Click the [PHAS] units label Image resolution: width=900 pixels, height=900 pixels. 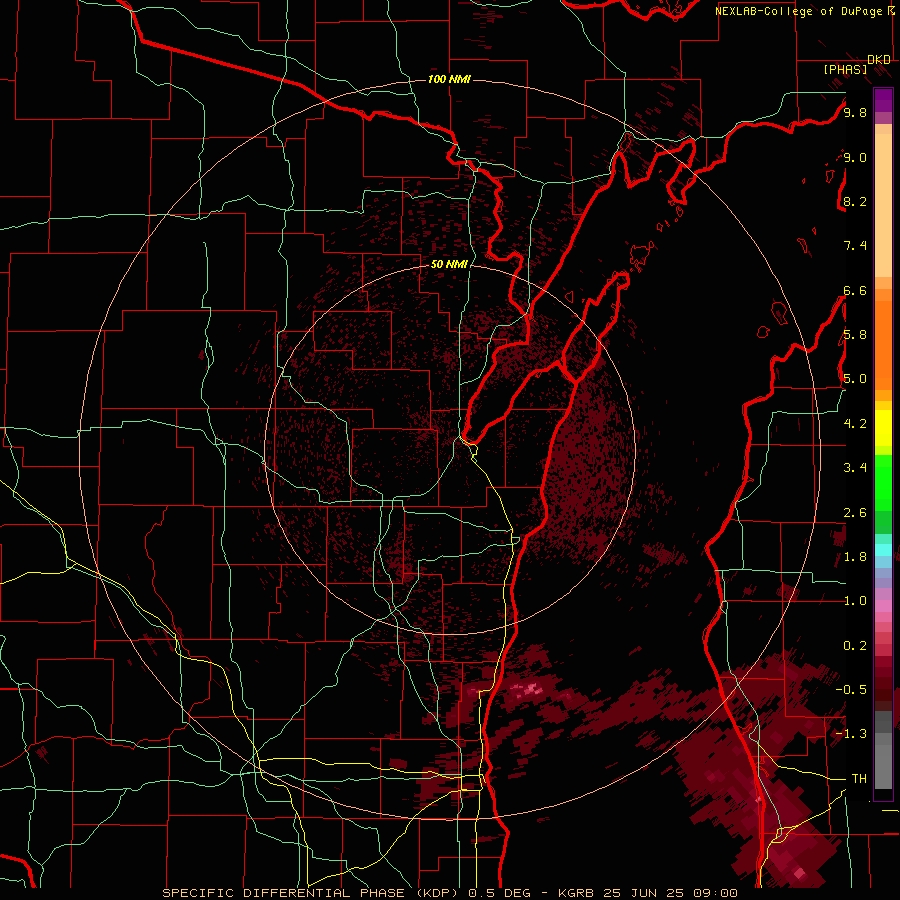coord(845,70)
